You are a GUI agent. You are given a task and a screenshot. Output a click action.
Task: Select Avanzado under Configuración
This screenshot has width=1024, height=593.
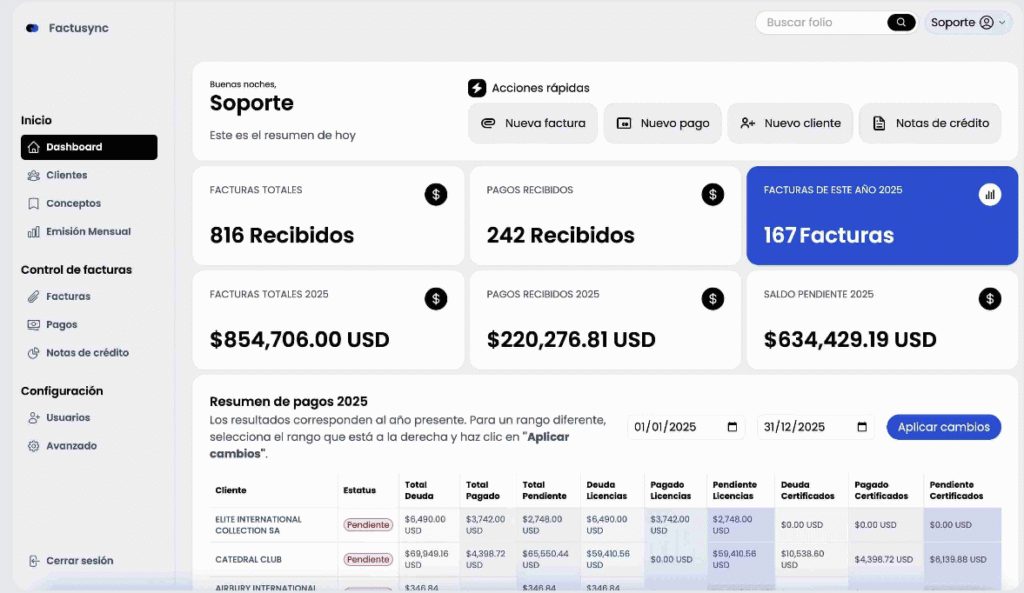coord(70,445)
